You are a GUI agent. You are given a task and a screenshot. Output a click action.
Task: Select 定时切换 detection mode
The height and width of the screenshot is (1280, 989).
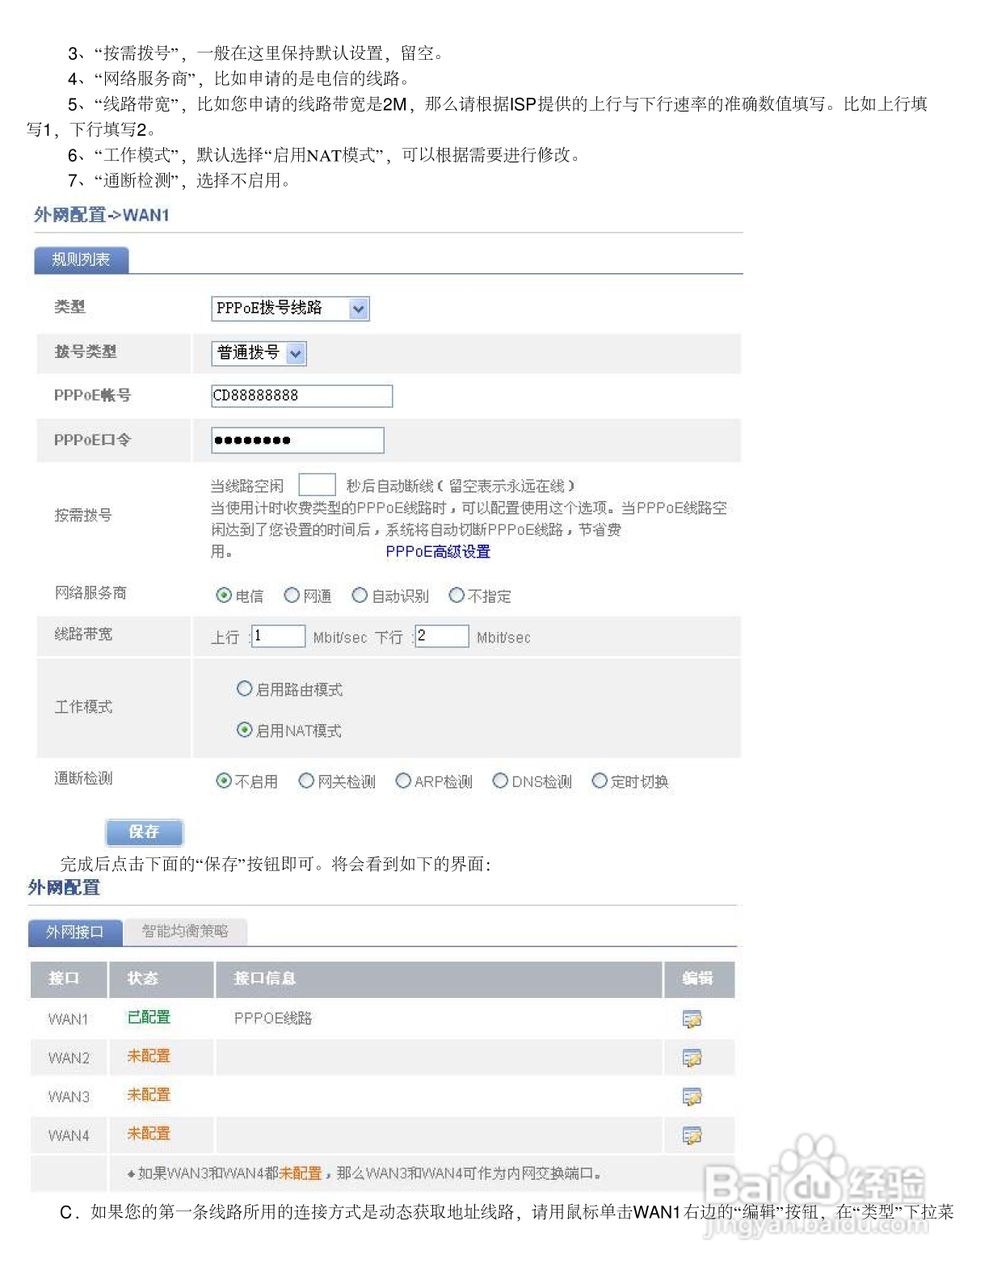click(x=599, y=780)
